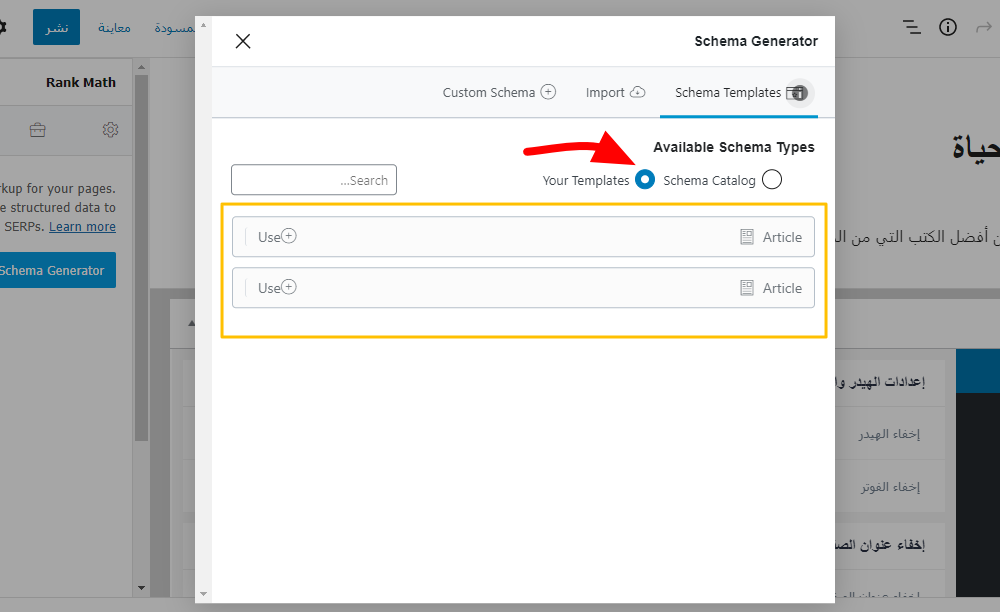The height and width of the screenshot is (612, 1000).
Task: Open the Custom Schema tab
Action: (499, 93)
